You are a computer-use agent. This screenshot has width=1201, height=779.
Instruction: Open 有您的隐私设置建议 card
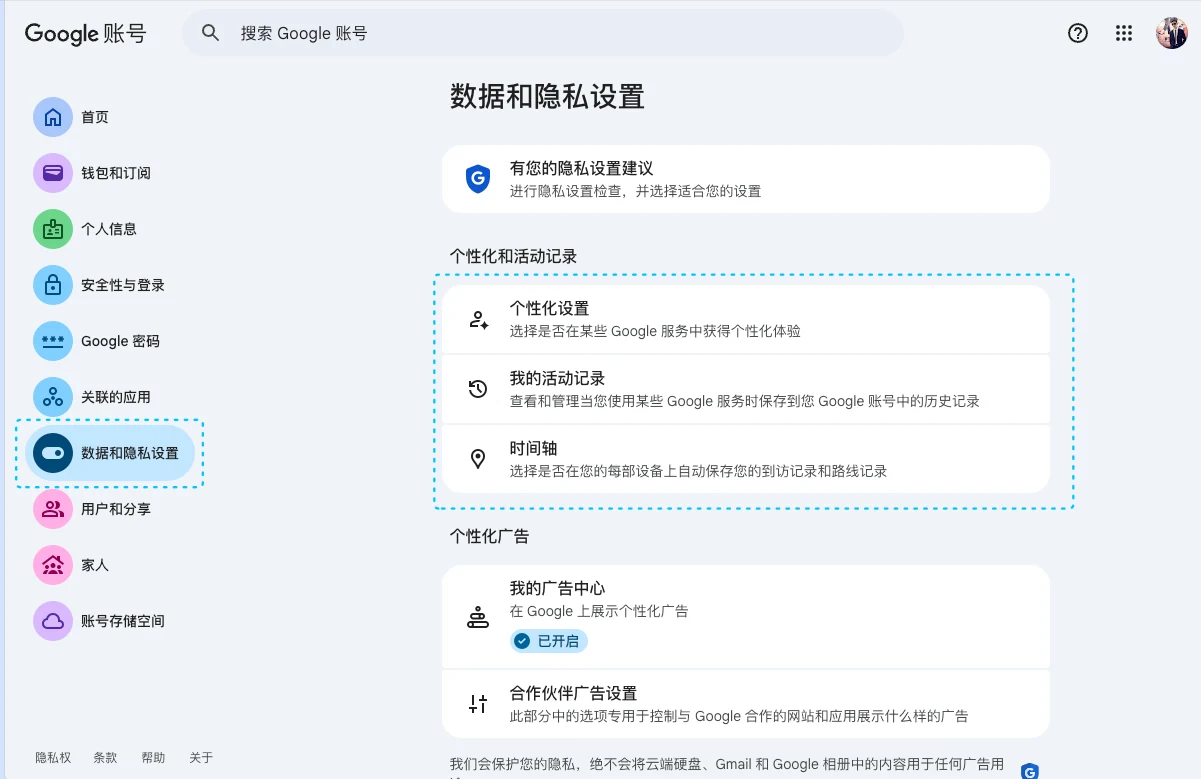746,179
